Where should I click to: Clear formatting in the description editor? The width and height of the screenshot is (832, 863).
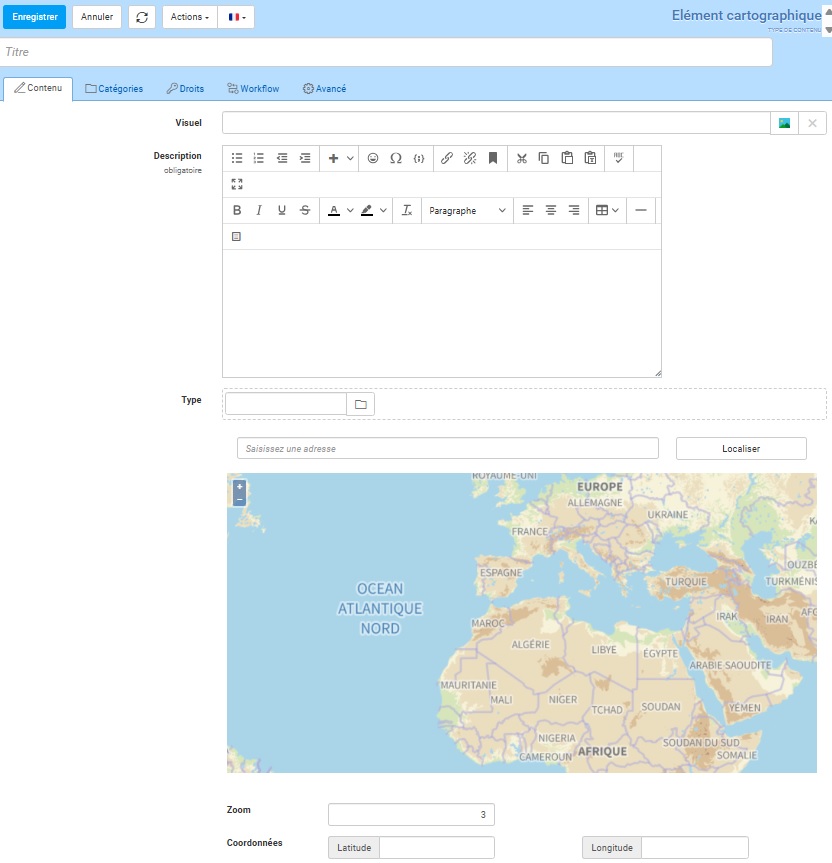click(407, 210)
